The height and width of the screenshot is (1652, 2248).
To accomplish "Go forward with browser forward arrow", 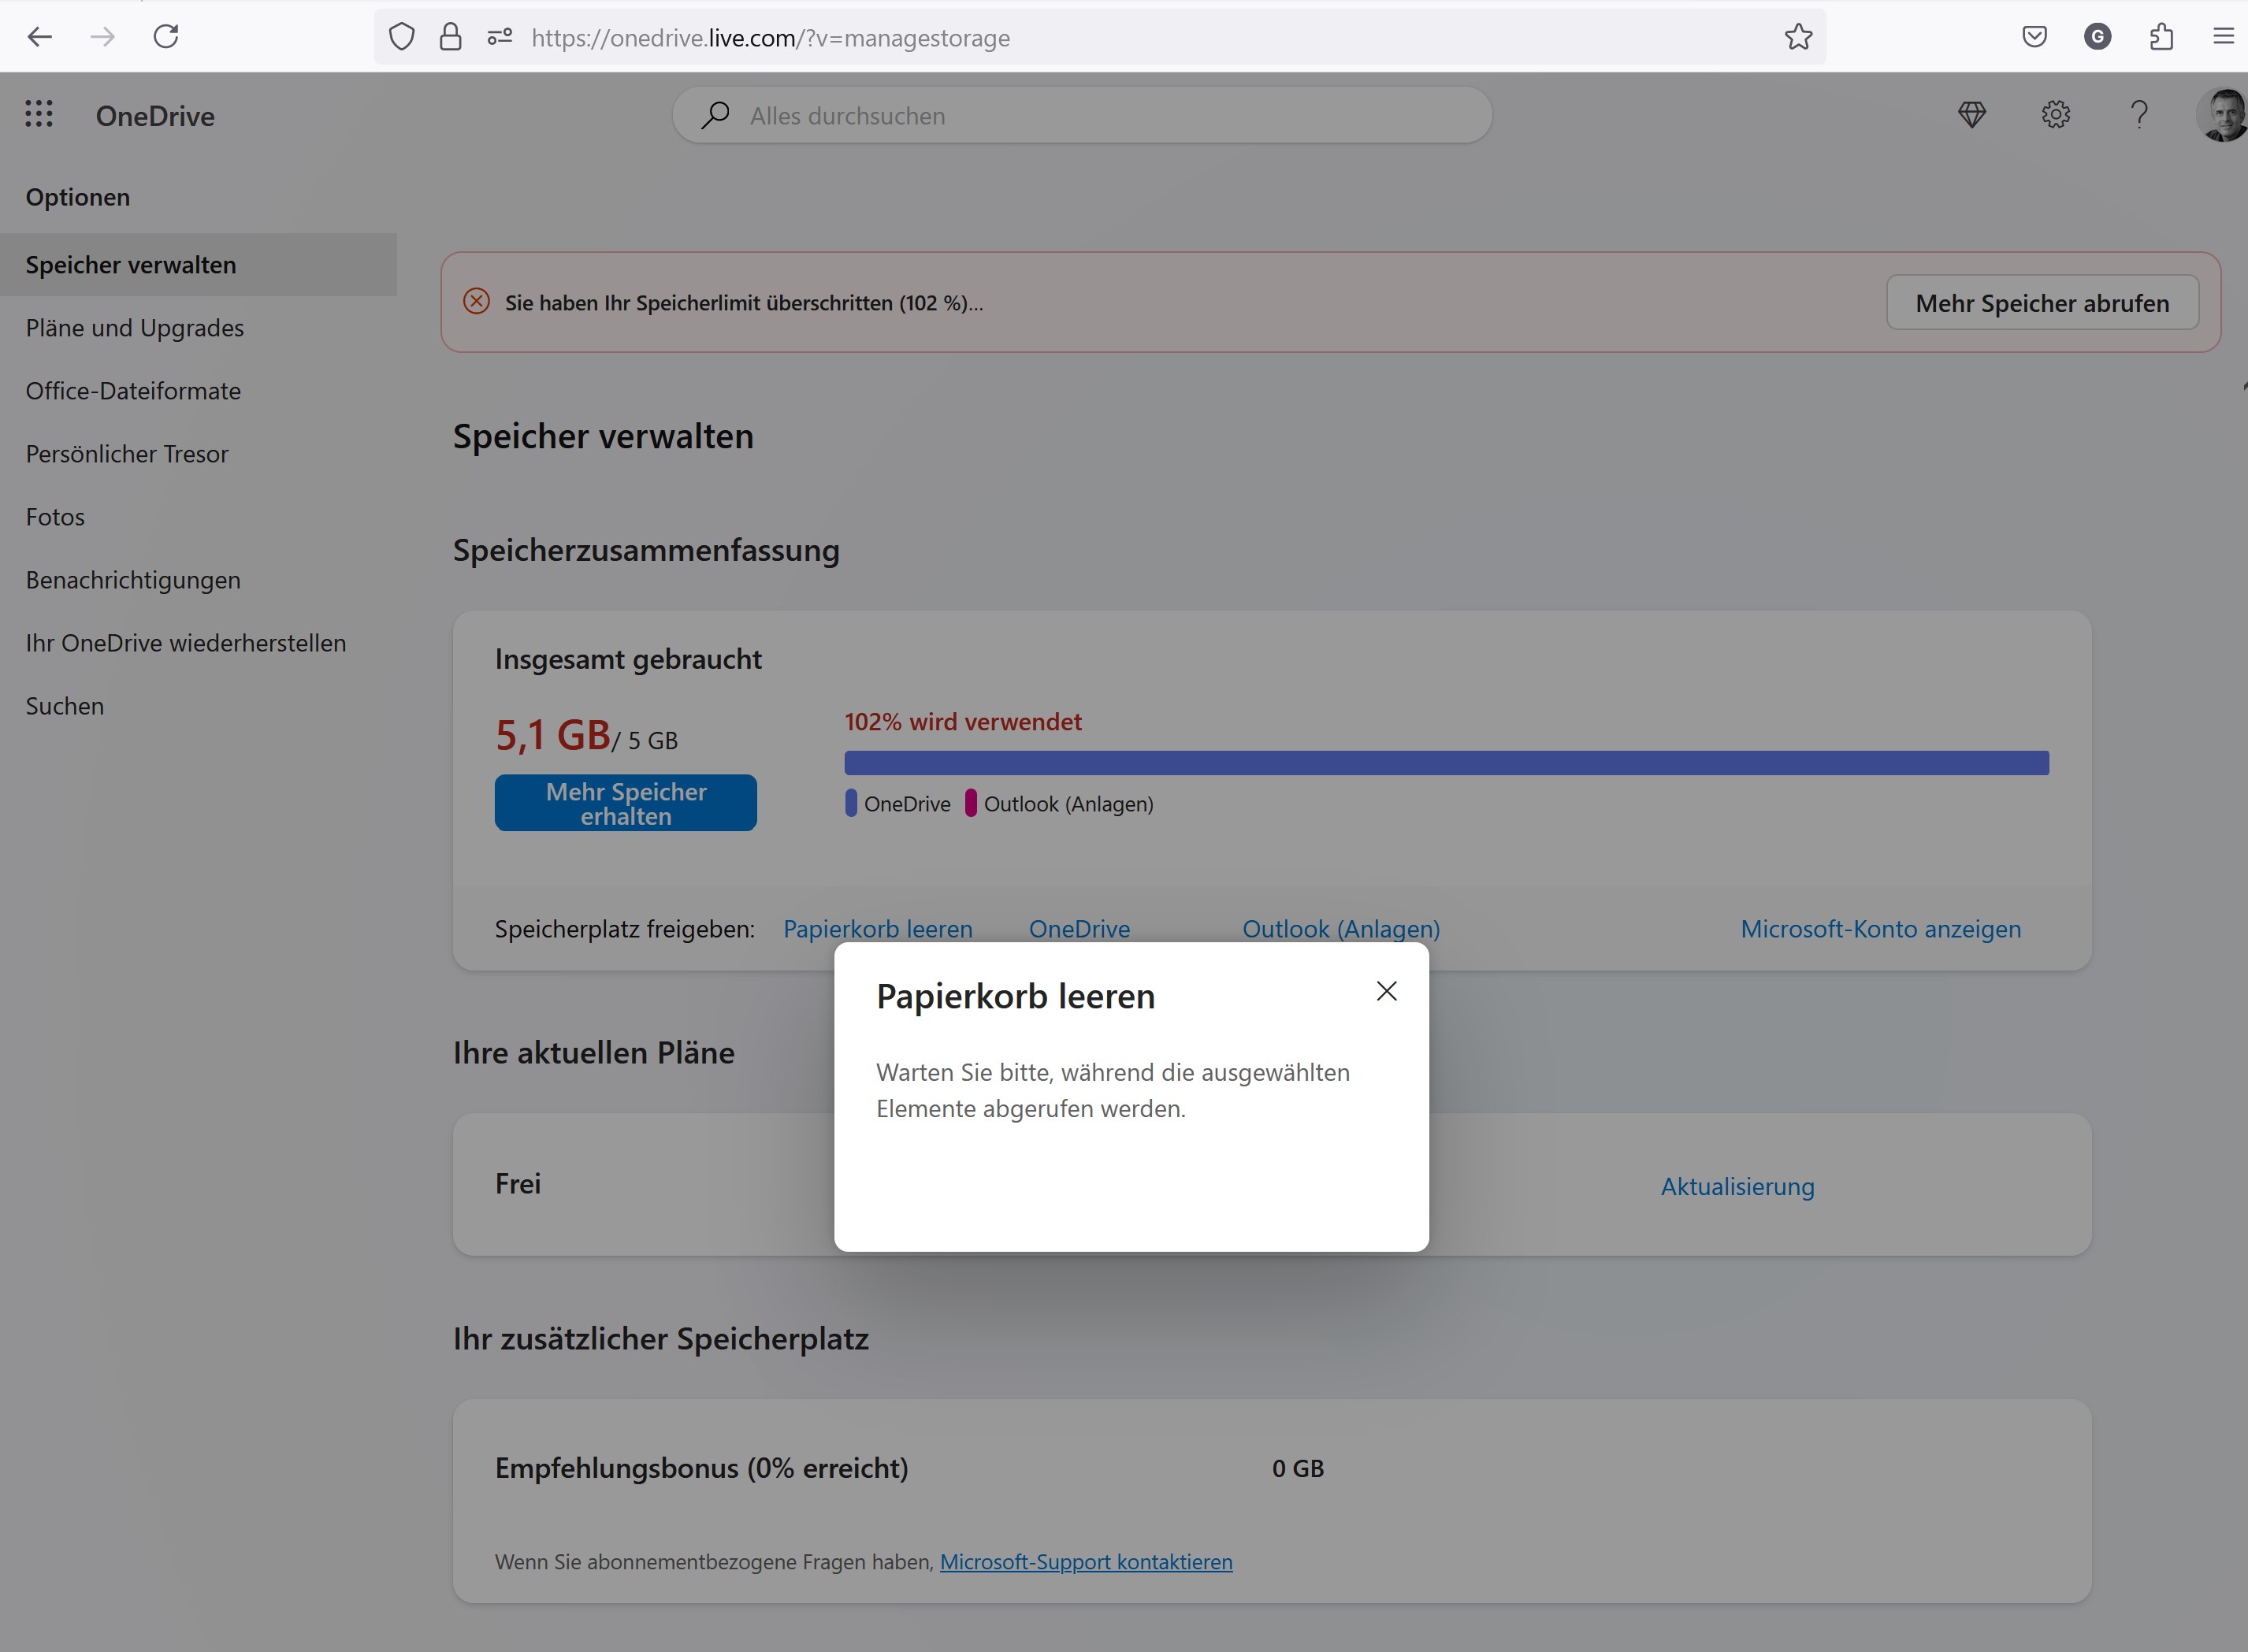I will [103, 37].
